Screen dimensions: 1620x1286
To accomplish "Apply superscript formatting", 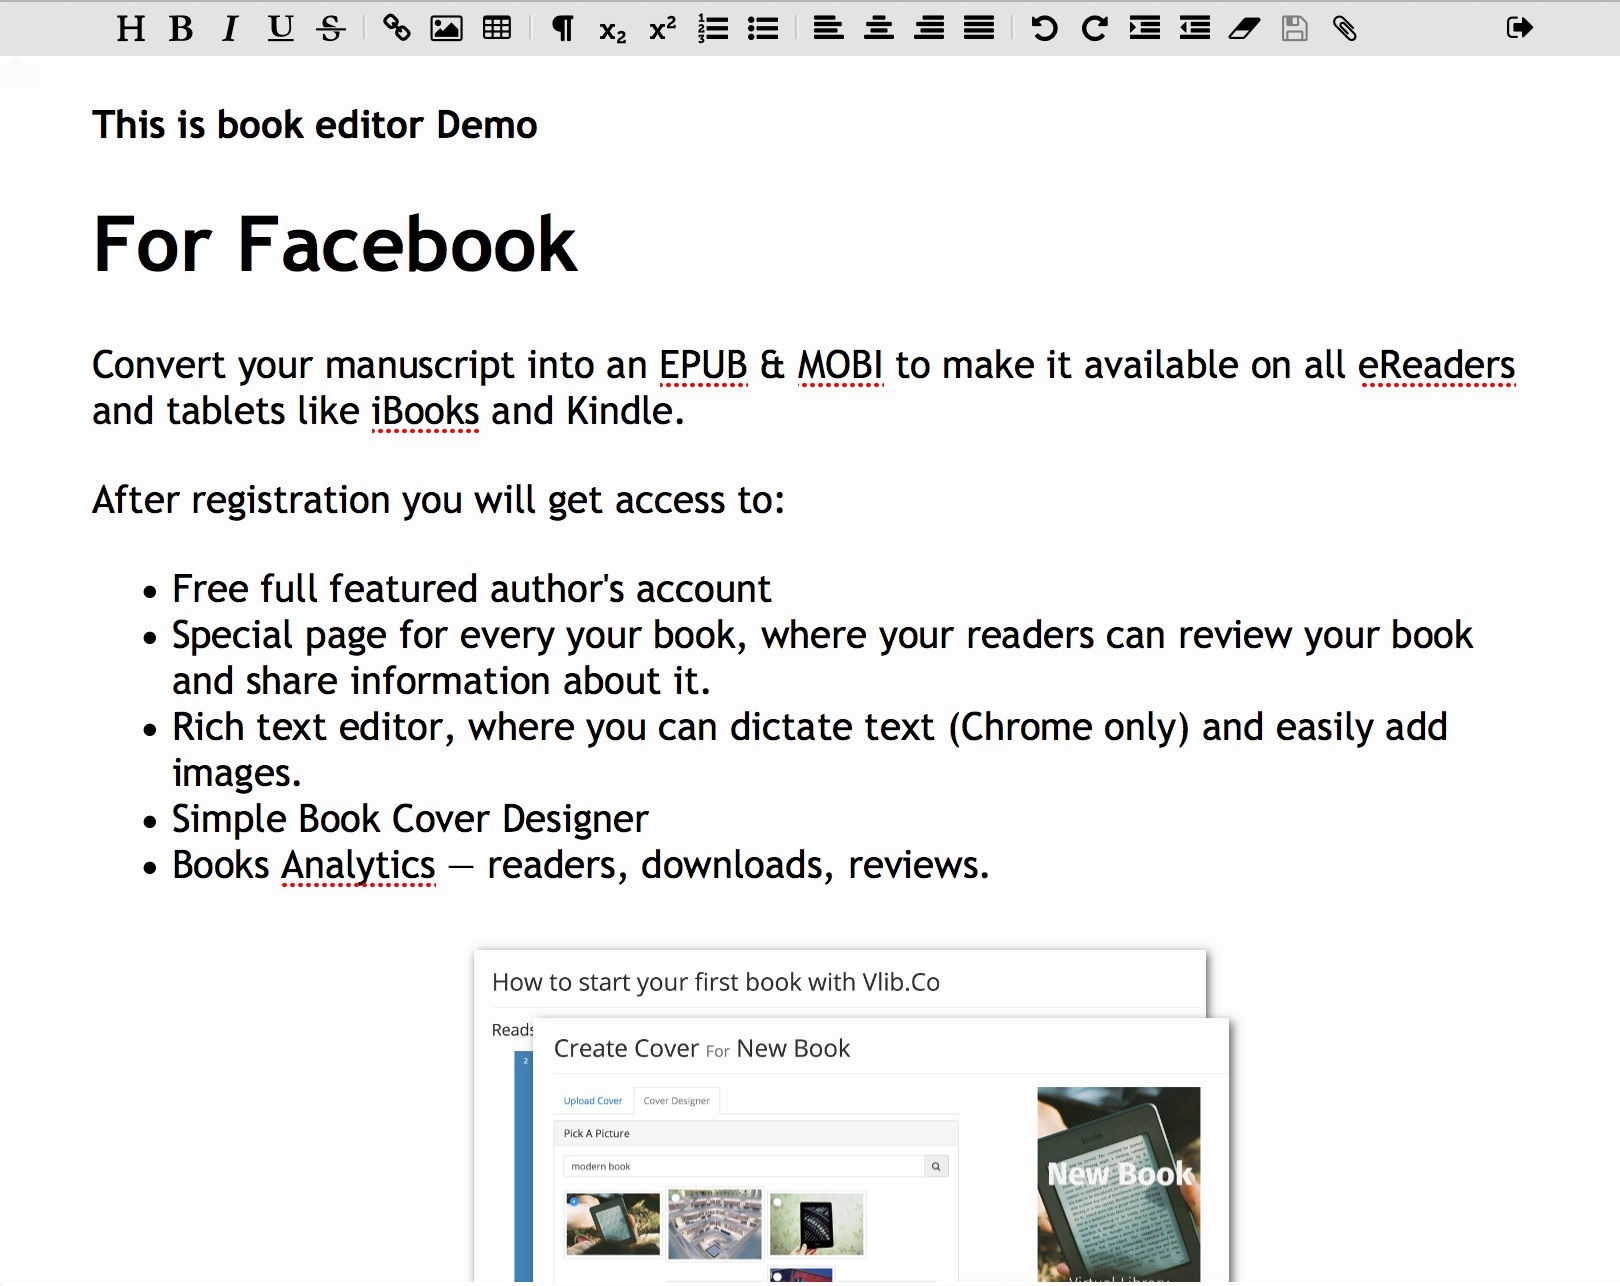I will [663, 28].
